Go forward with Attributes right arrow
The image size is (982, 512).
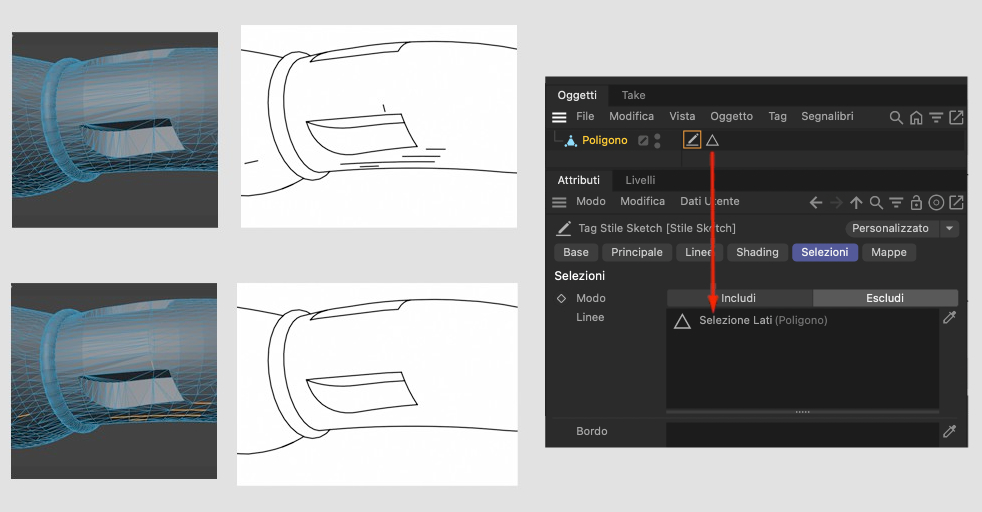point(837,202)
